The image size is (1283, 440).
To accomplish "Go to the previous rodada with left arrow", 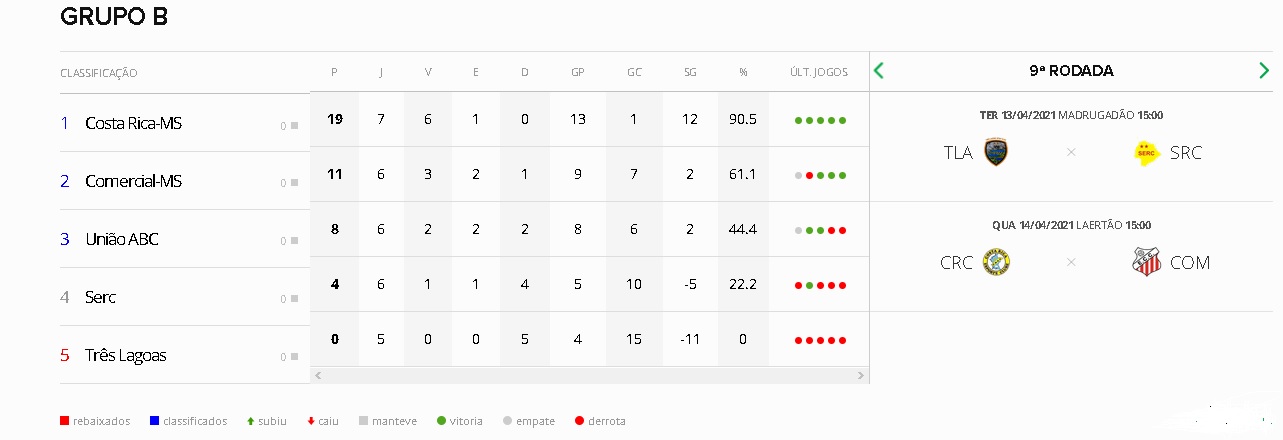I will (879, 71).
